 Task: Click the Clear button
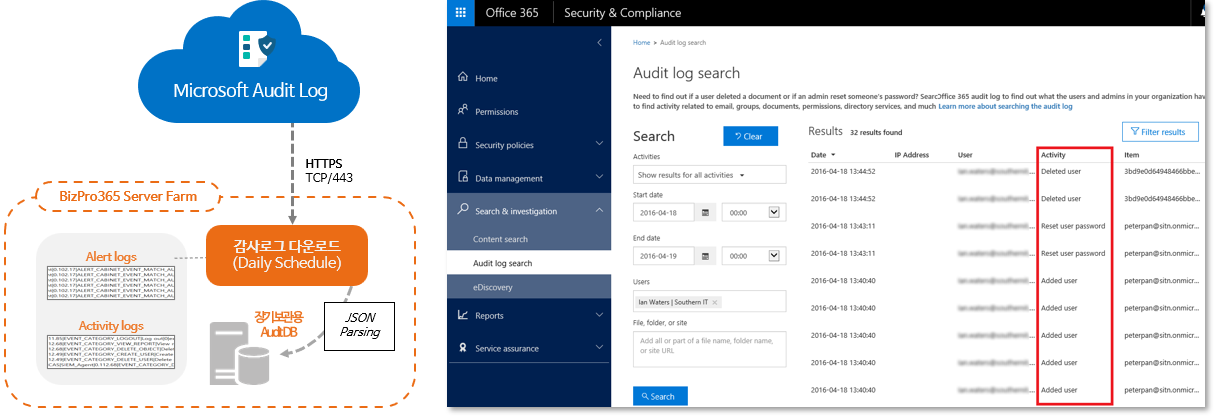(749, 136)
